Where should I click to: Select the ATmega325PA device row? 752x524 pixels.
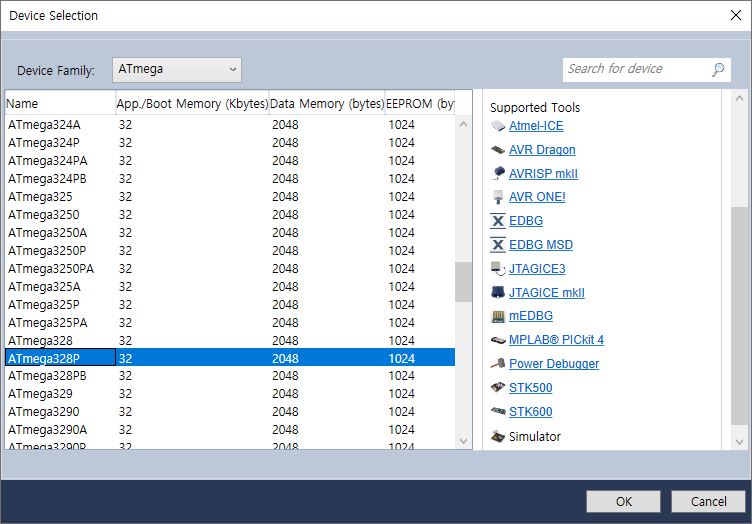(x=230, y=323)
